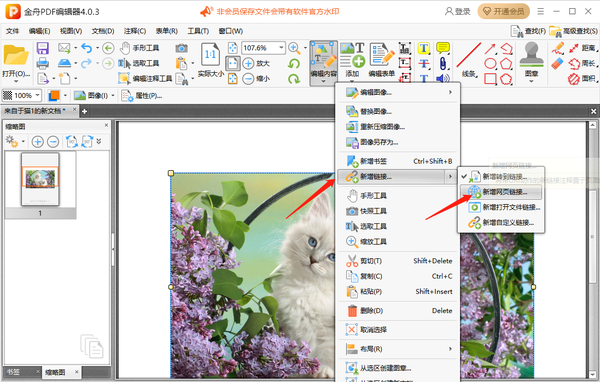The image size is (600, 382).
Task: Open the 107.6% zoom level dropdown
Action: pyautogui.click(x=281, y=48)
